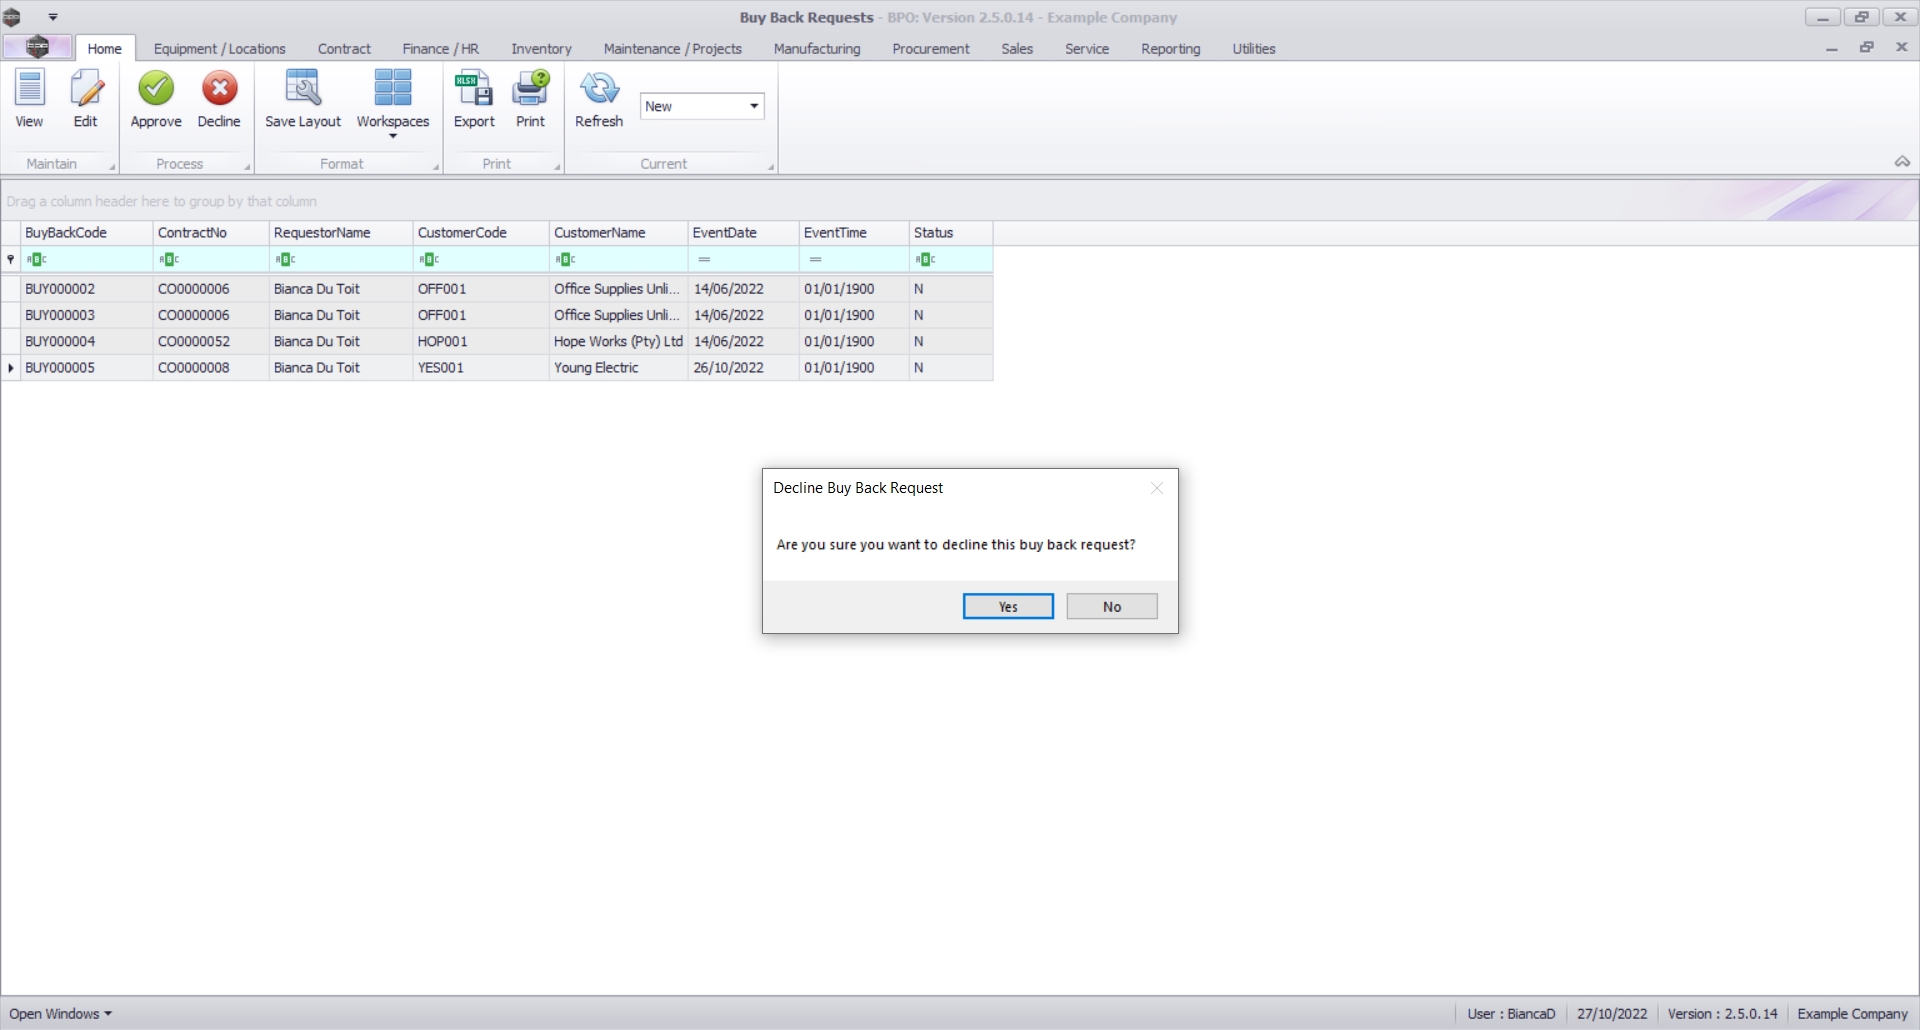This screenshot has height=1030, width=1920.
Task: Click Status filter operator icon
Action: (925, 260)
